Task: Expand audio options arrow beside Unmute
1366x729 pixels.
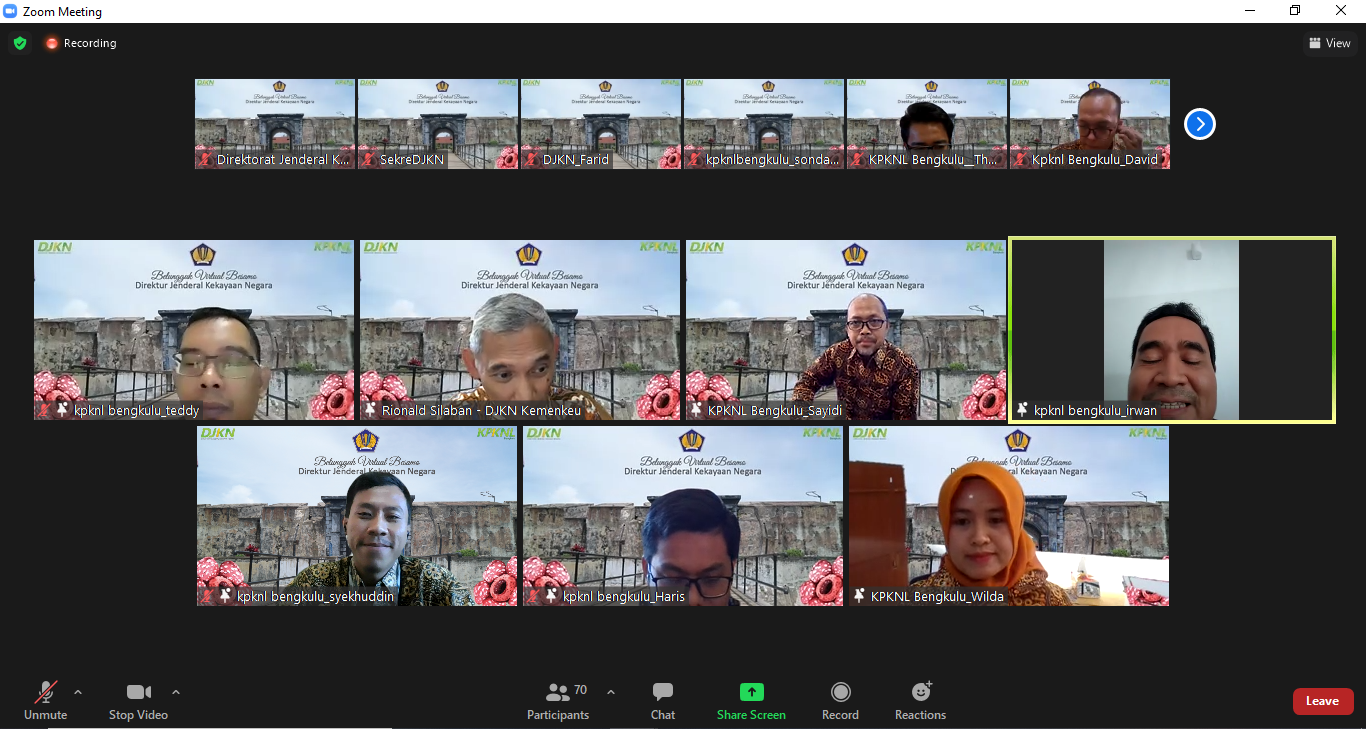Action: [78, 692]
